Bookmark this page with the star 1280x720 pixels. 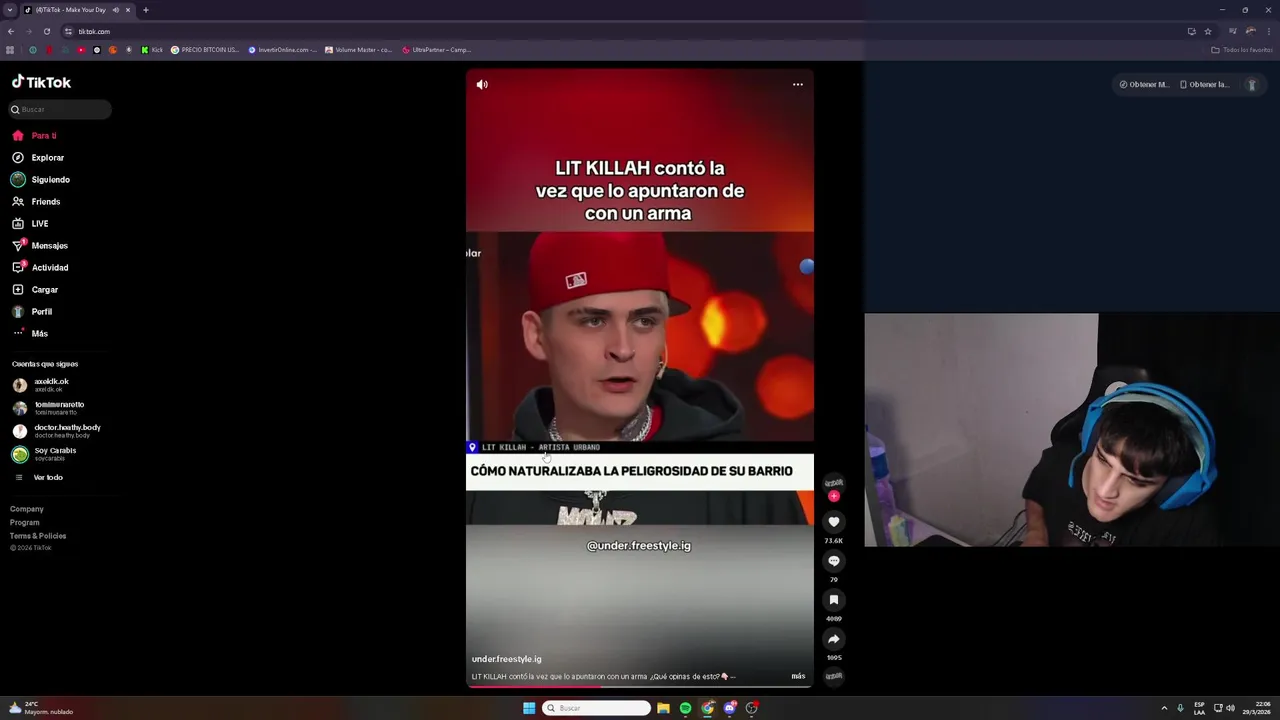pyautogui.click(x=1208, y=31)
